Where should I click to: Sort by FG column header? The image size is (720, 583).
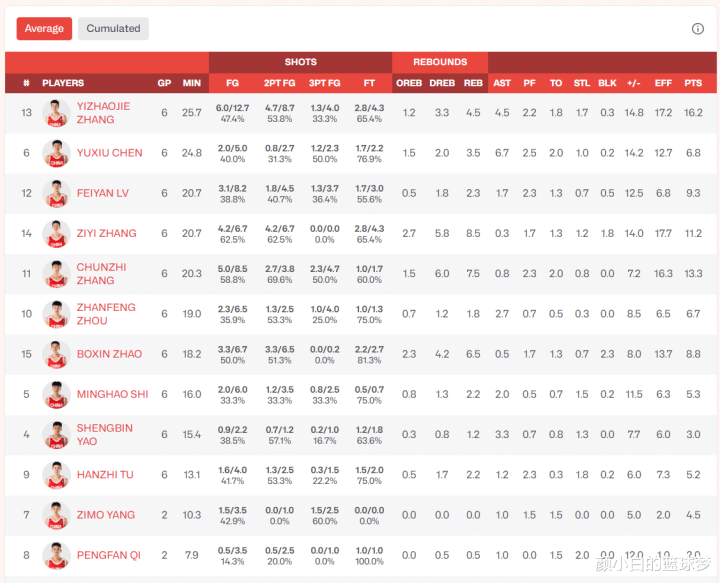[x=232, y=83]
